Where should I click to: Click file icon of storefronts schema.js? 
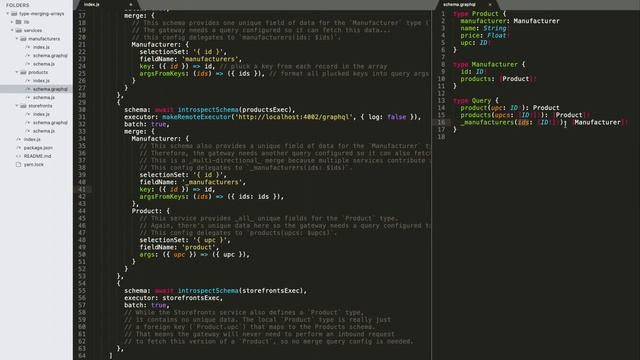pos(28,131)
